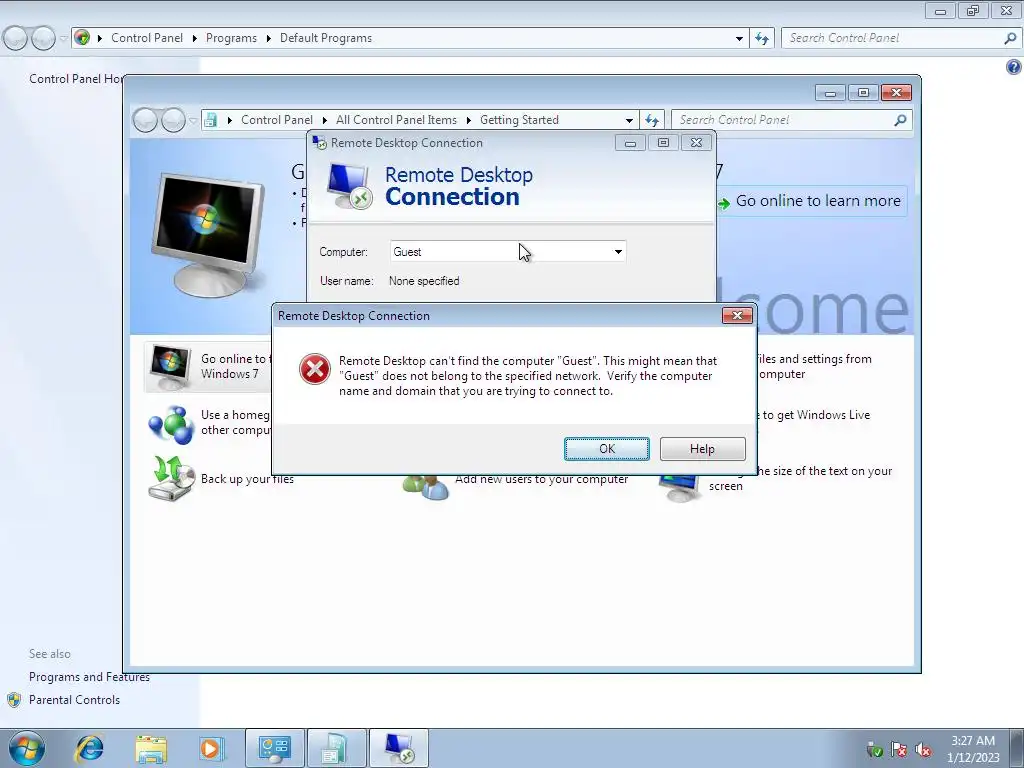Click the search box in Default Programs window

point(892,38)
